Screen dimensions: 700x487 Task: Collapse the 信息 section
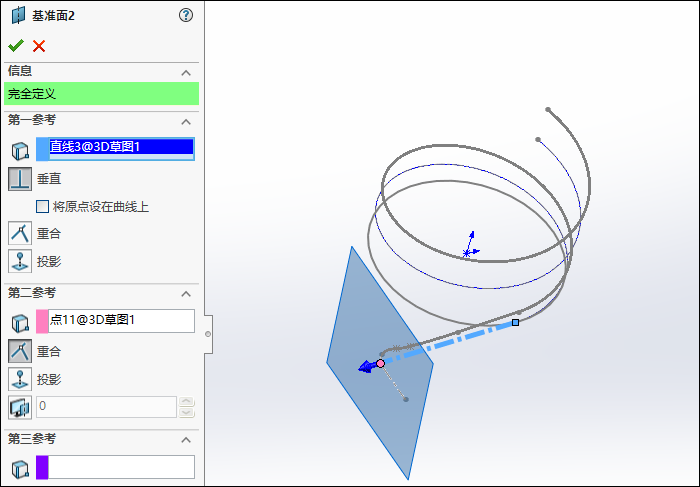tap(185, 73)
